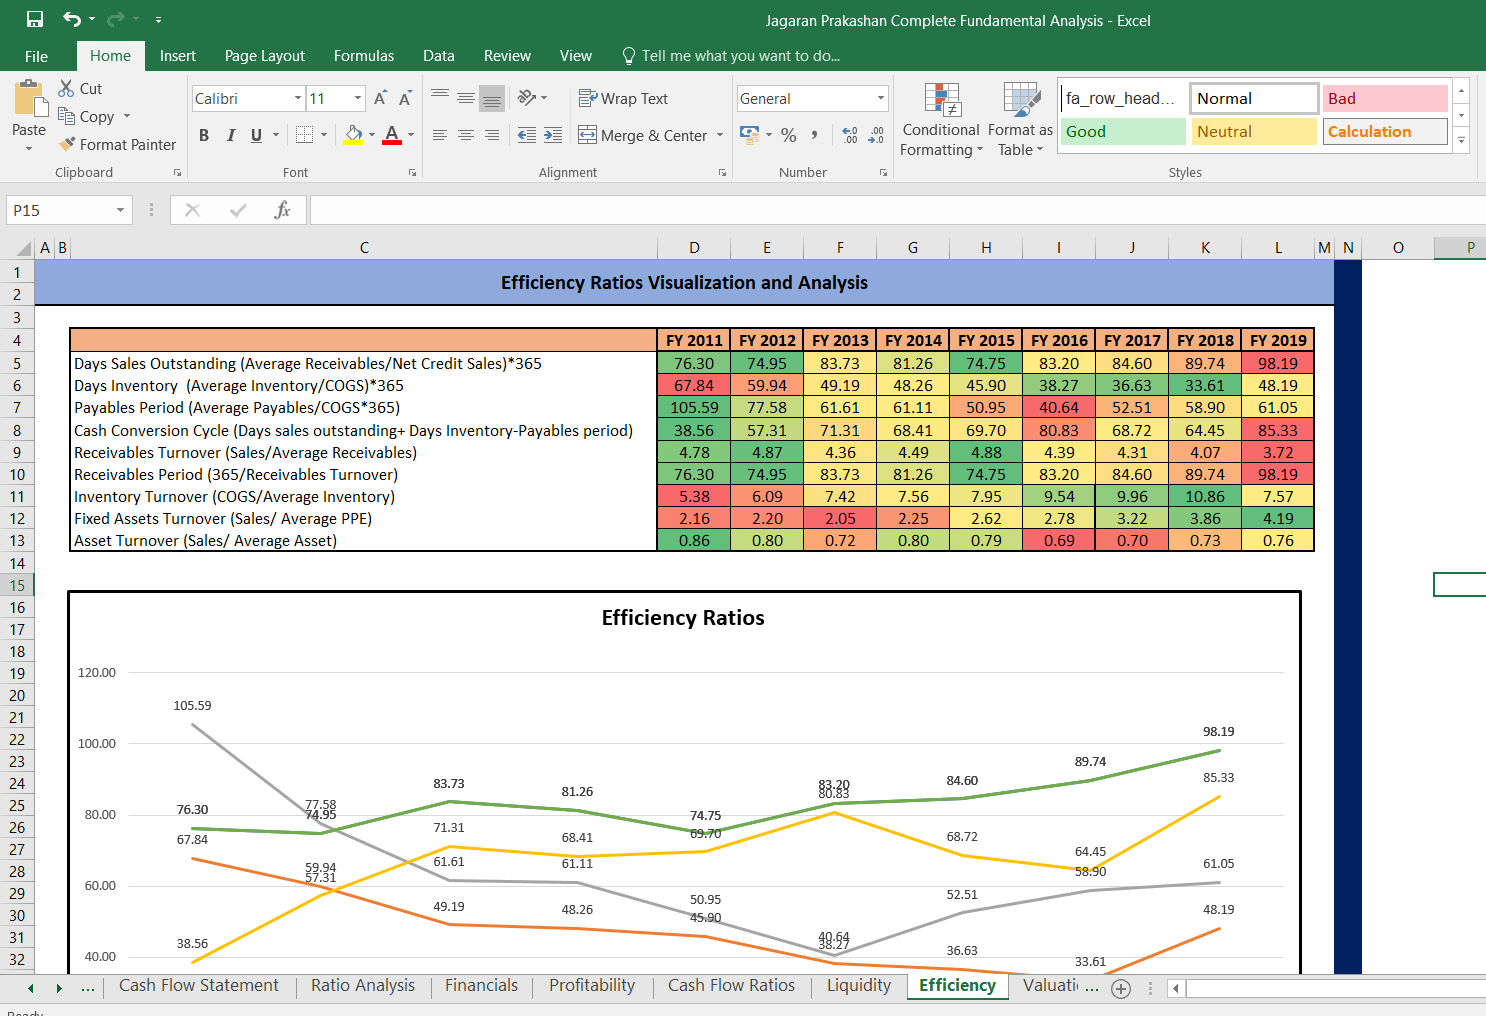
Task: Open the Page Layout ribbon tab
Action: pos(265,56)
